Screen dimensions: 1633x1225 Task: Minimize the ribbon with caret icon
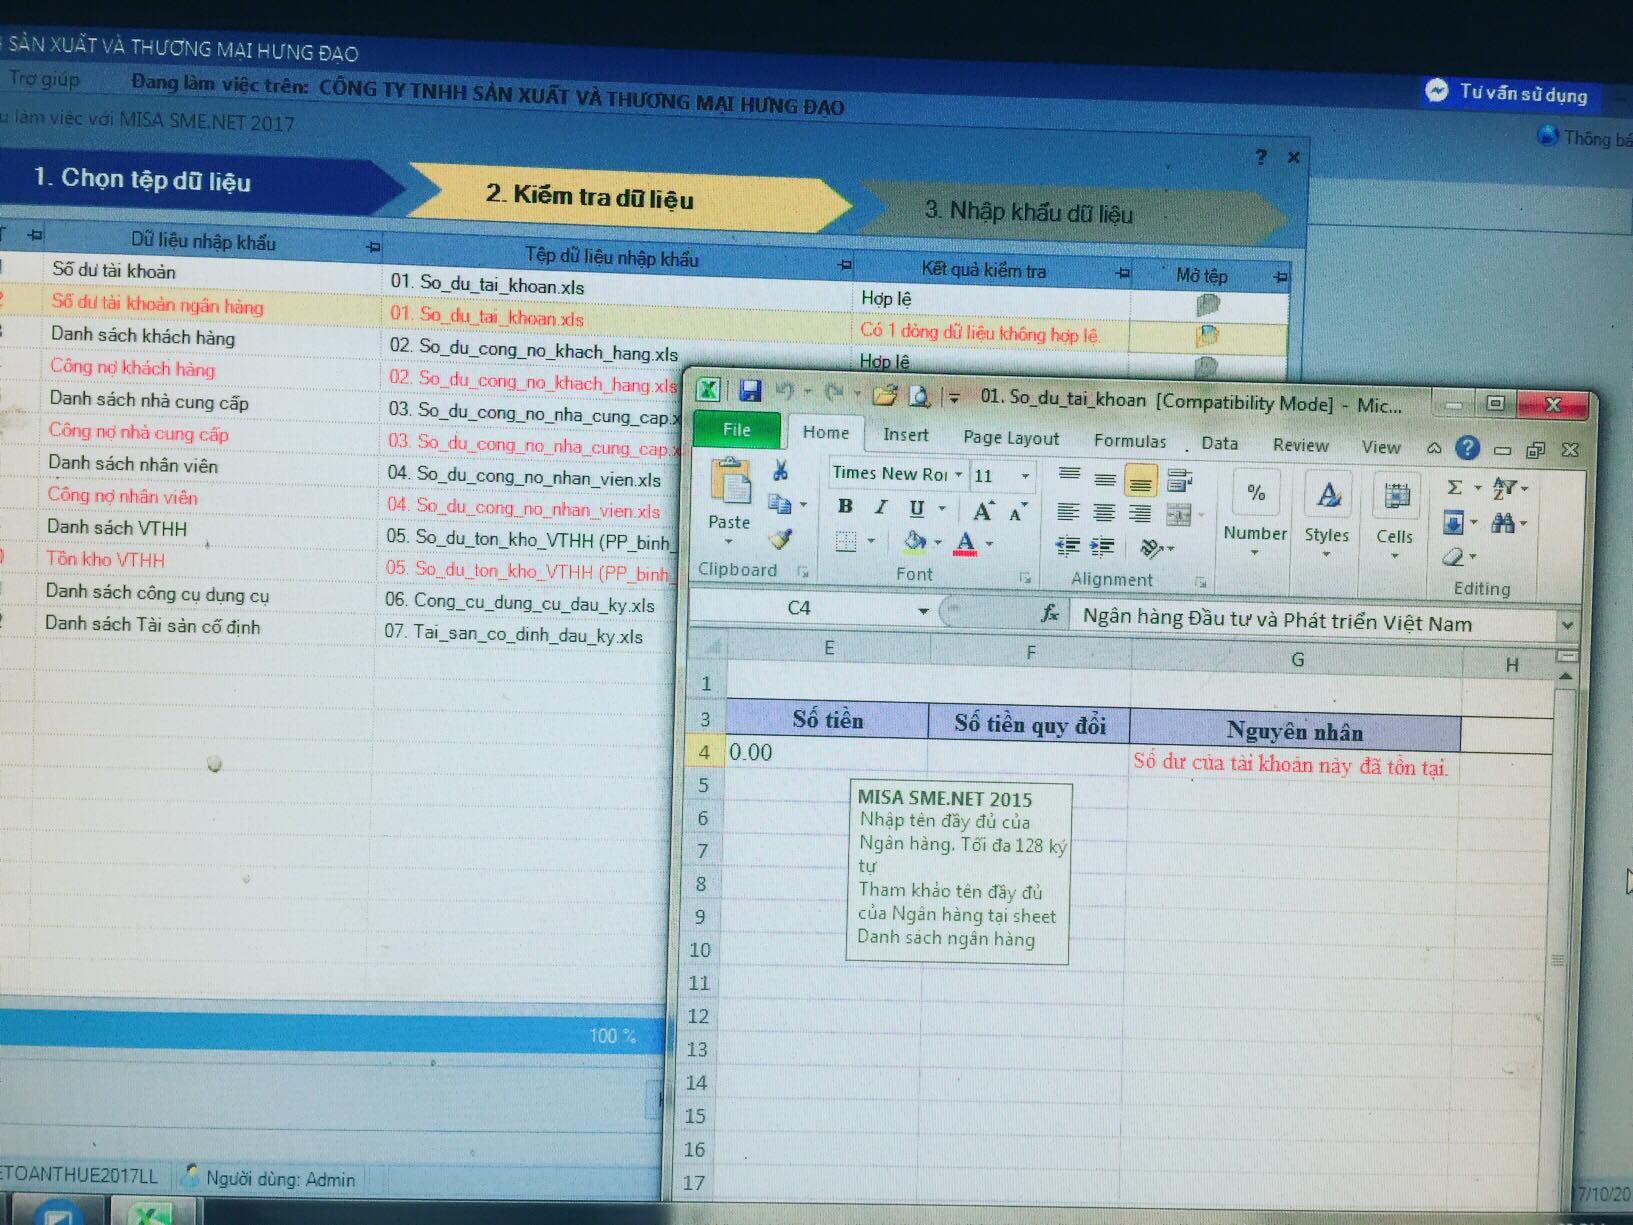tap(1433, 448)
